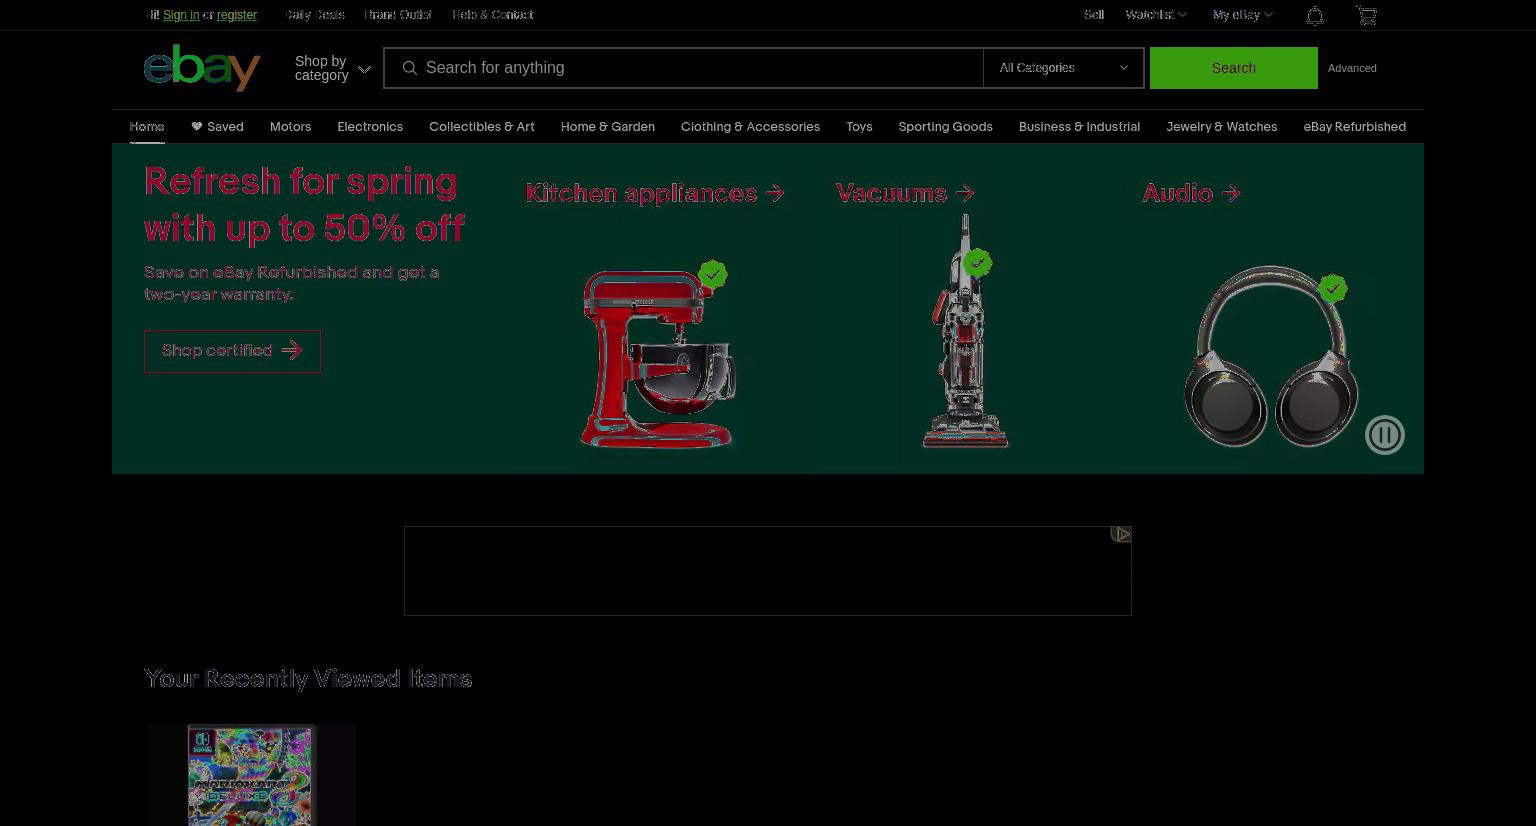The width and height of the screenshot is (1536, 826).
Task: Open Jewelry & Watches category
Action: tap(1221, 127)
